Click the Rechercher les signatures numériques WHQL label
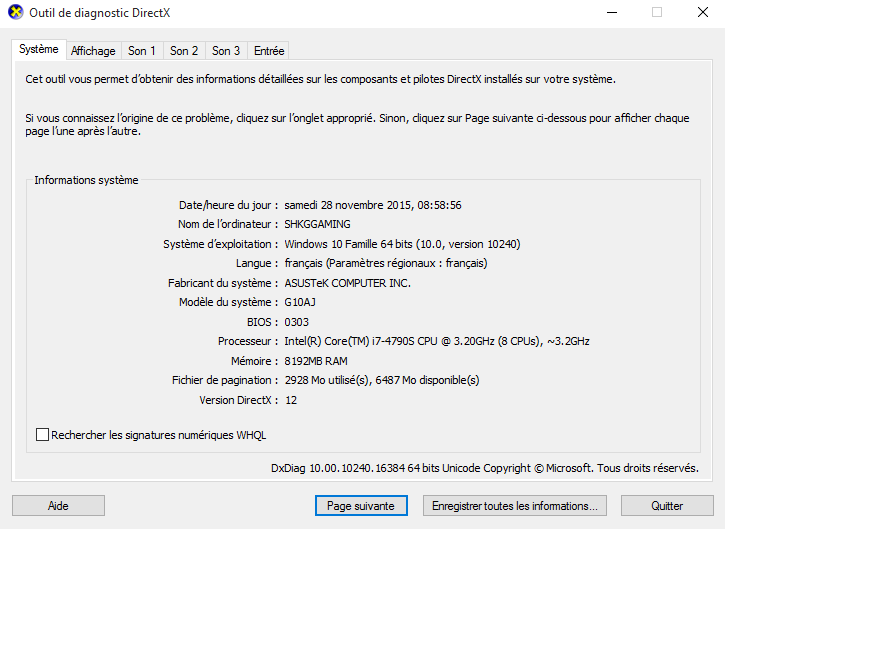The width and height of the screenshot is (880, 646). click(x=158, y=435)
